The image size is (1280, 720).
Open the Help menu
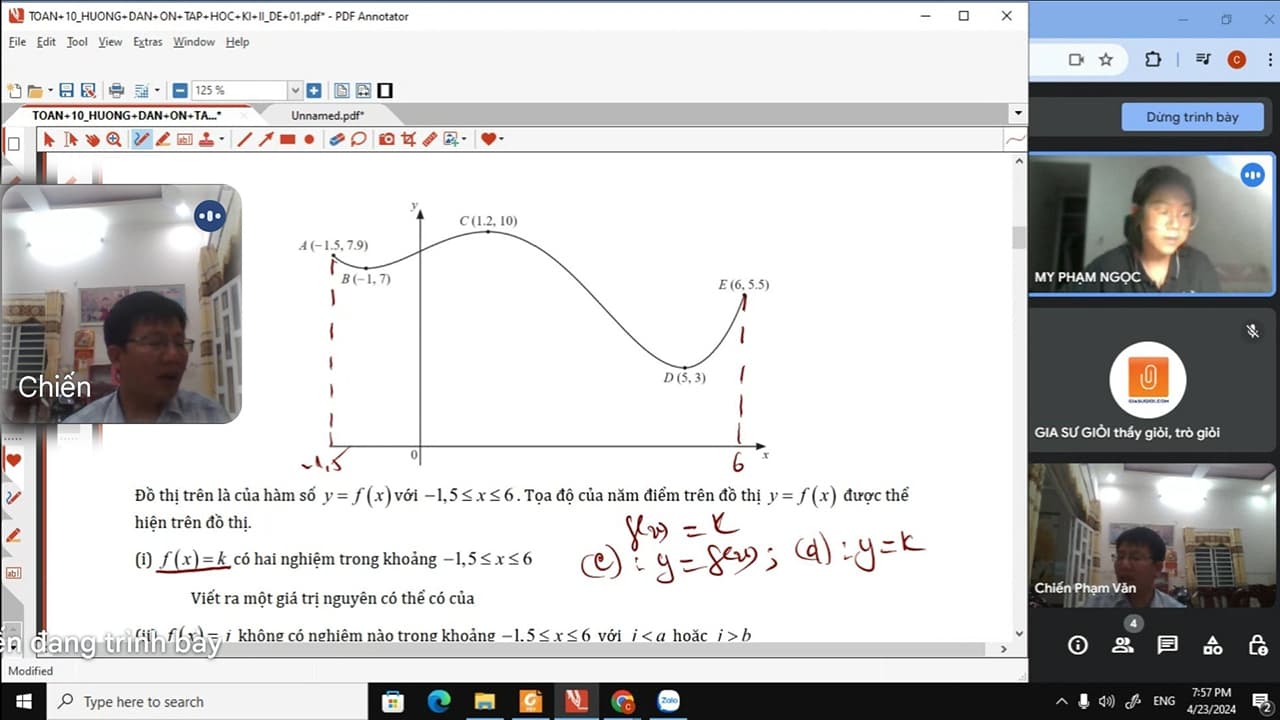coord(237,42)
